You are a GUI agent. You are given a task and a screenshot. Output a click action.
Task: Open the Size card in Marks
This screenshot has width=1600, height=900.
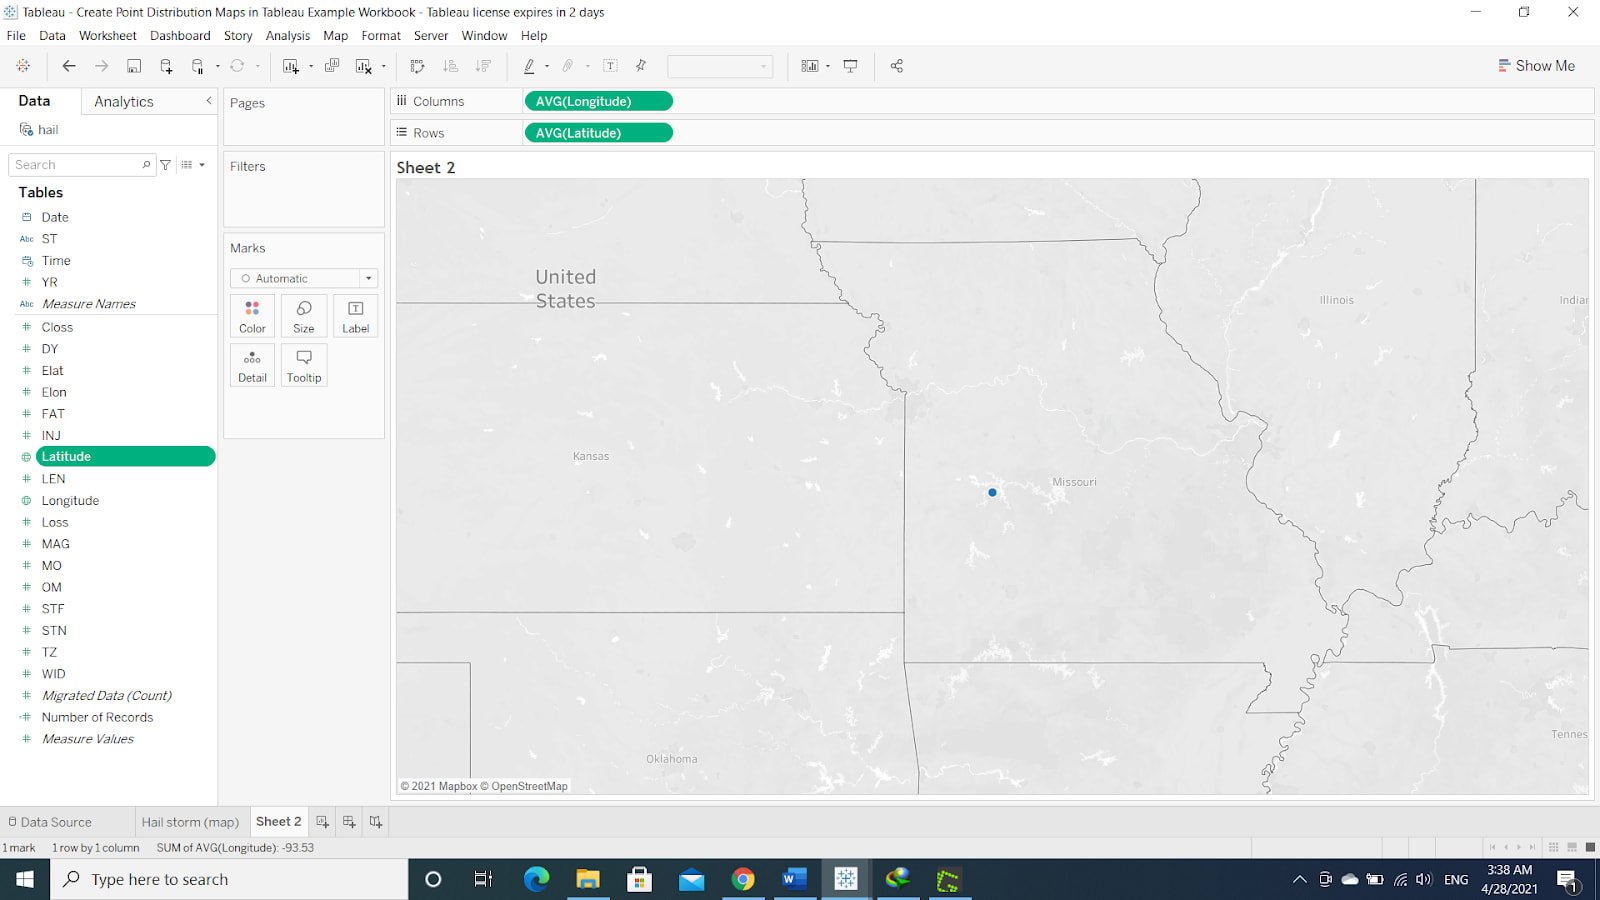[304, 317]
